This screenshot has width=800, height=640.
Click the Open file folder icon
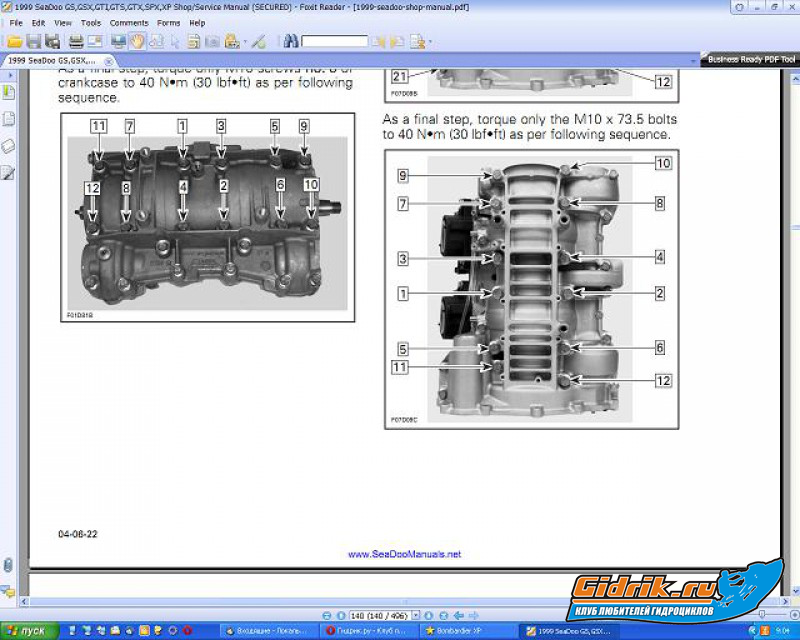click(x=14, y=41)
